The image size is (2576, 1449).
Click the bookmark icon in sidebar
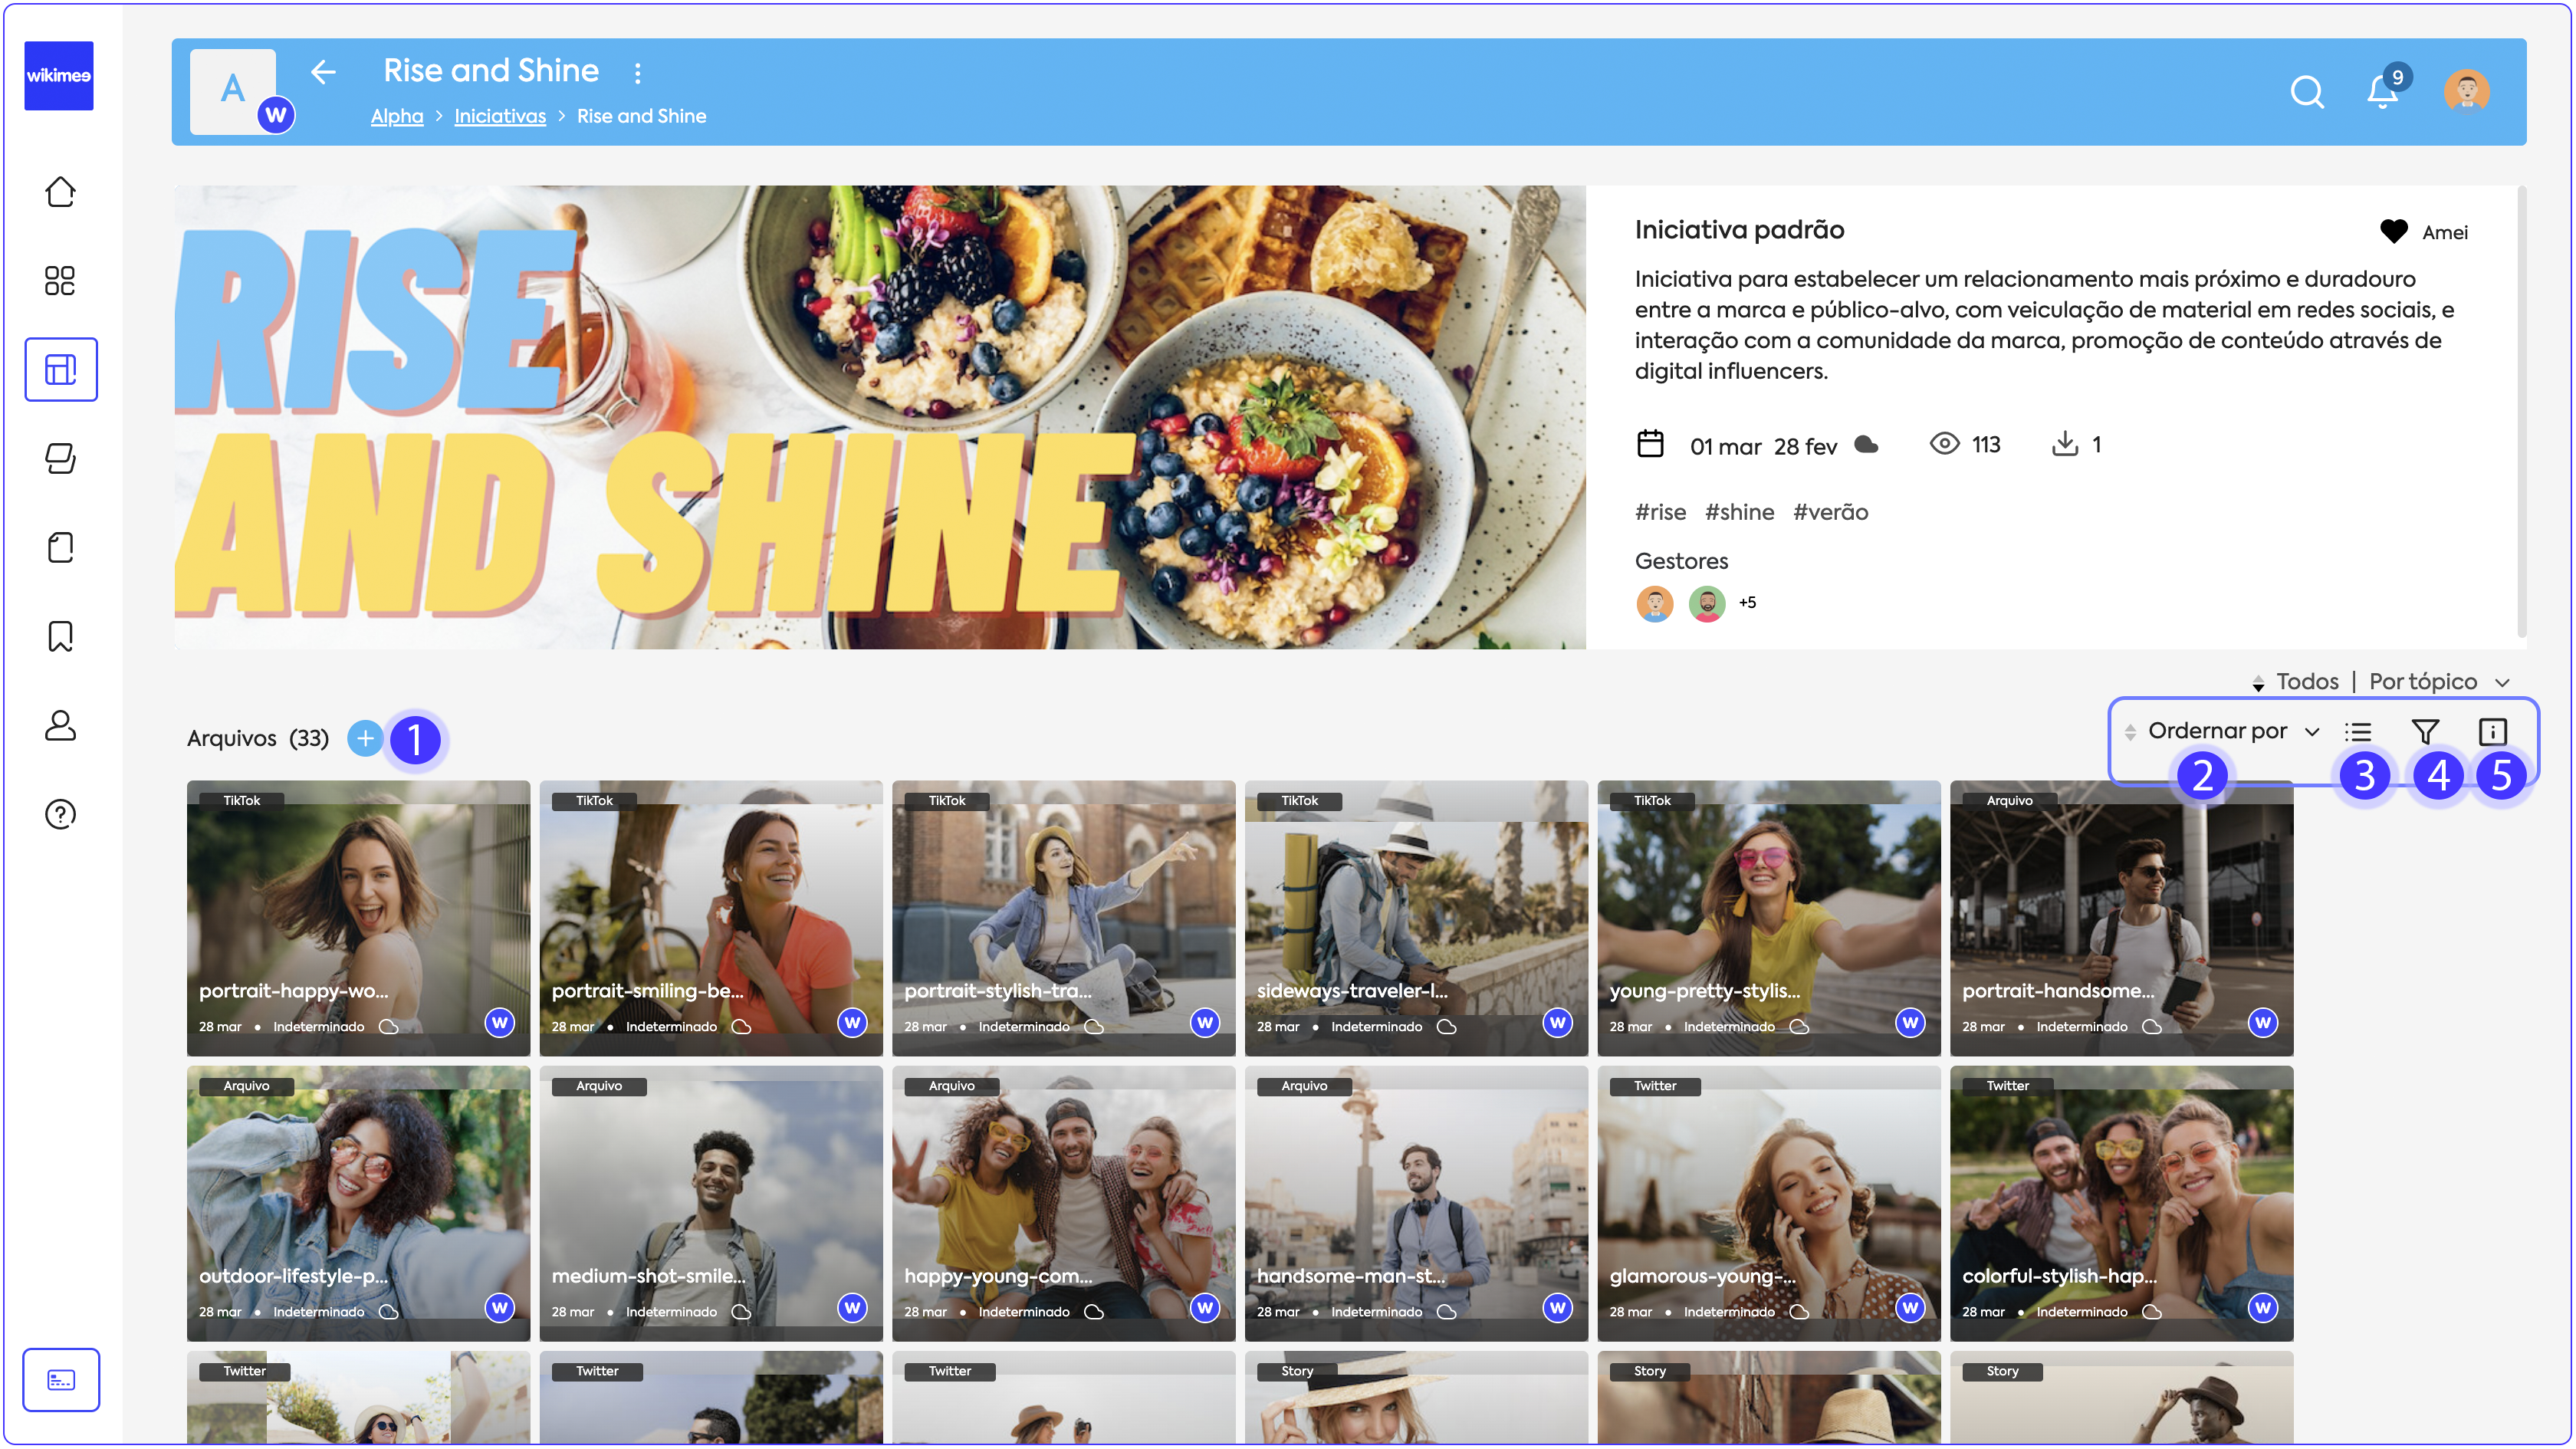(x=60, y=636)
